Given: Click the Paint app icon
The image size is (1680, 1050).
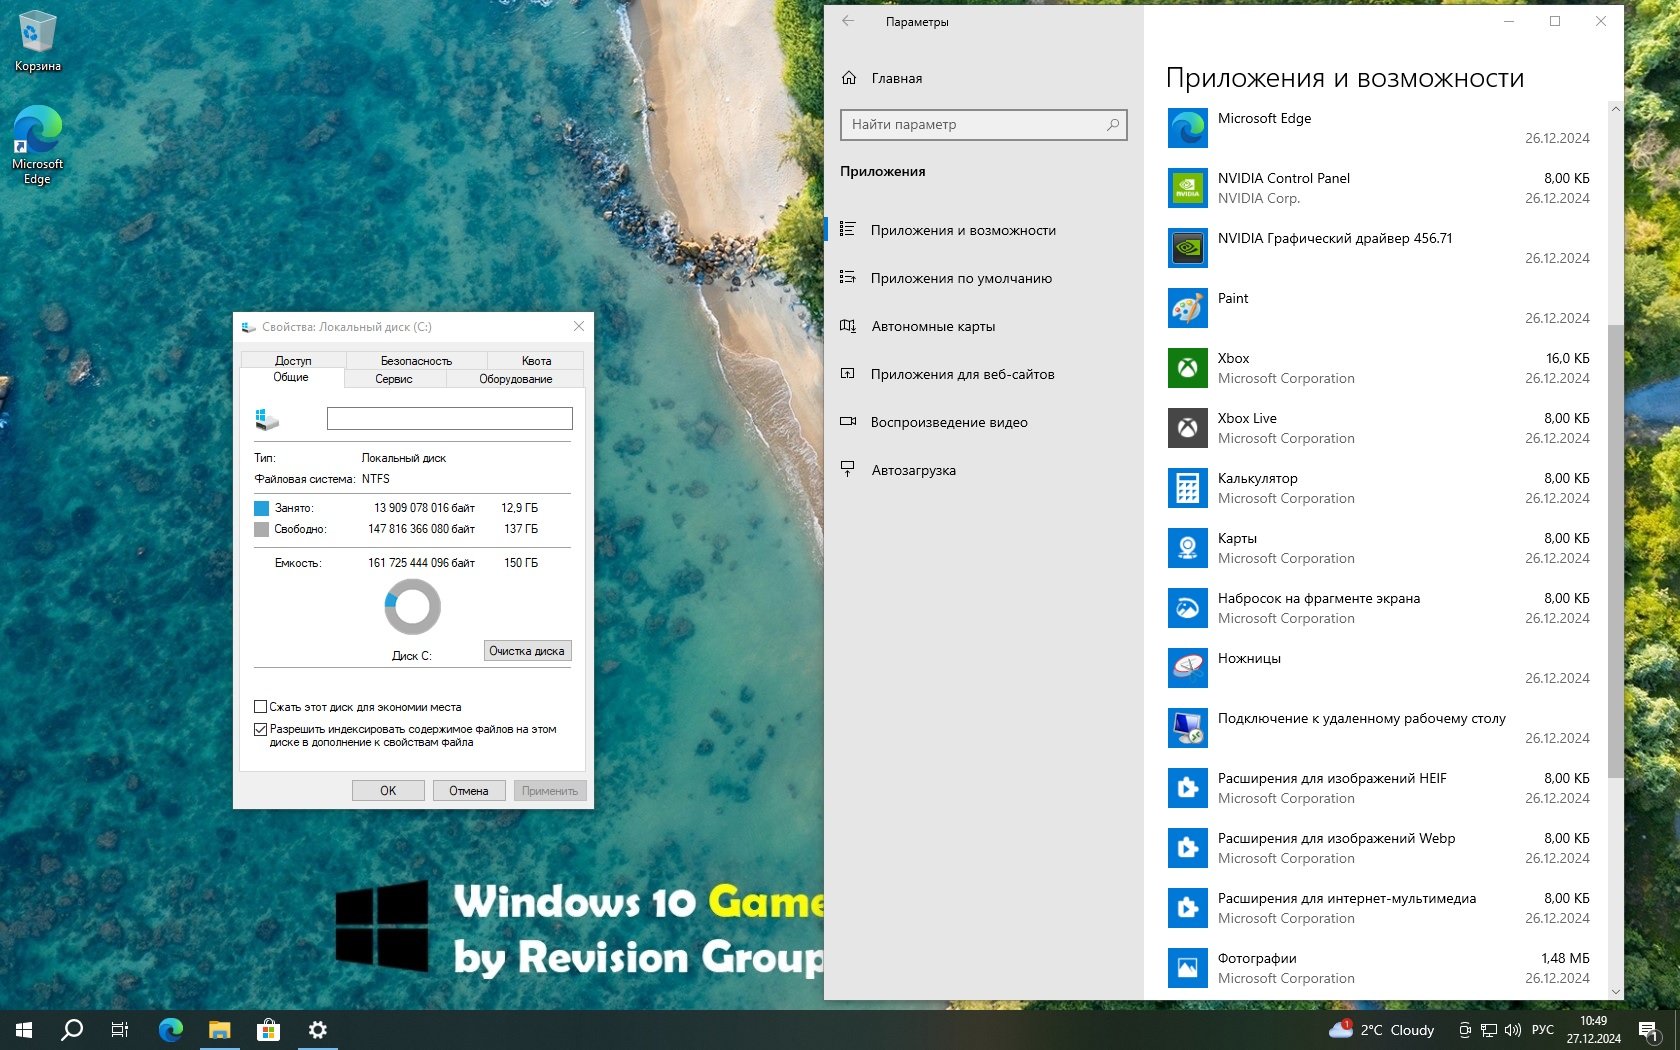Looking at the screenshot, I should (1187, 308).
